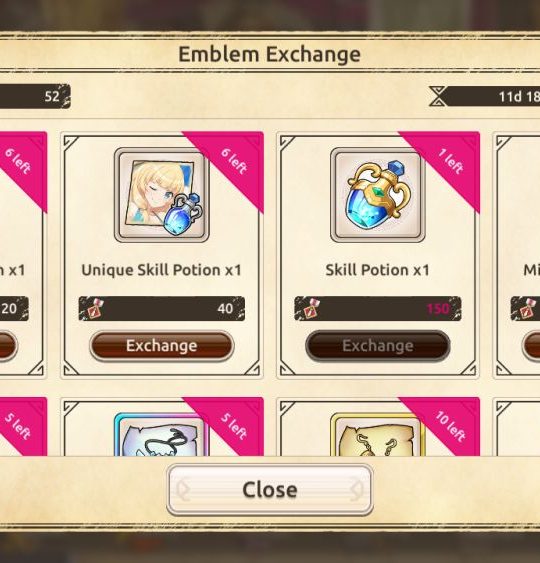Tap the '1 left' ribbon on Skill Potion
The height and width of the screenshot is (563, 540).
point(450,162)
